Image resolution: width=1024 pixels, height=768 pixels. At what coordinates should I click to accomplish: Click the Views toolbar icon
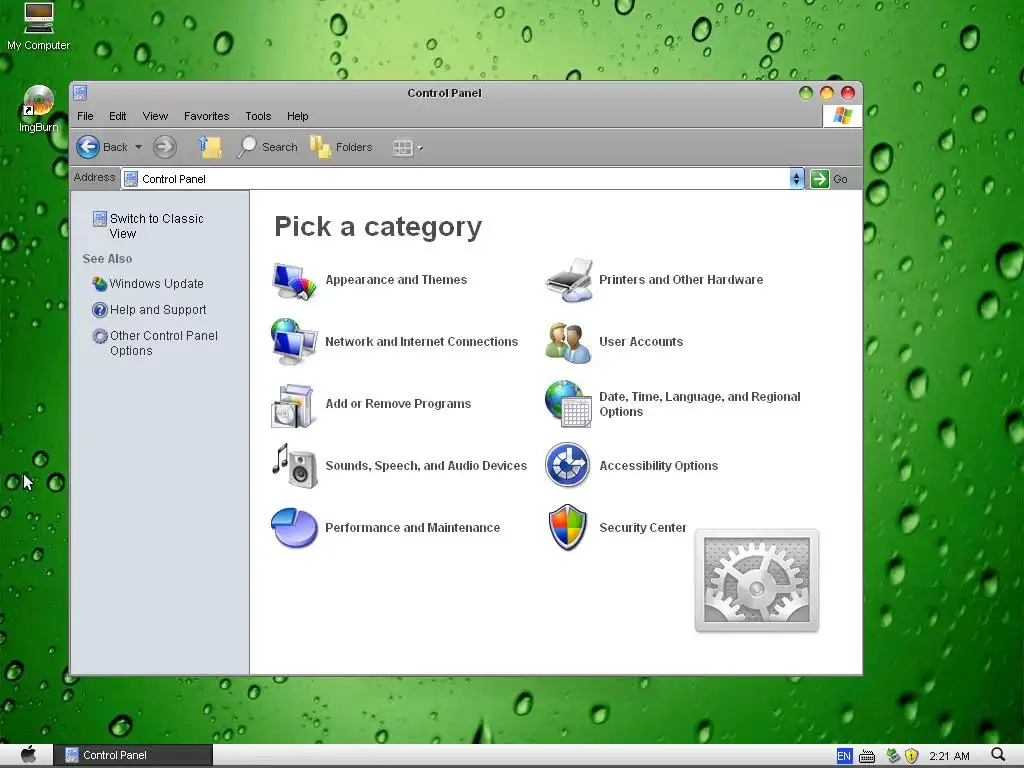[402, 148]
